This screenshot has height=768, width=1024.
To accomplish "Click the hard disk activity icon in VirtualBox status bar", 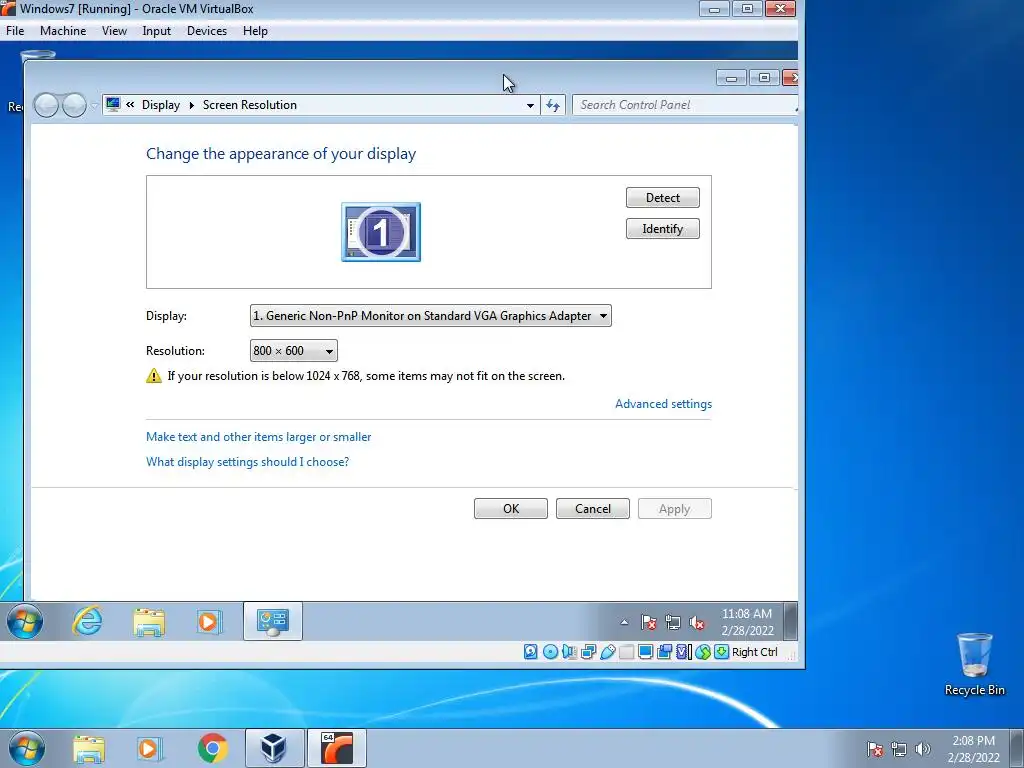I will click(x=530, y=652).
